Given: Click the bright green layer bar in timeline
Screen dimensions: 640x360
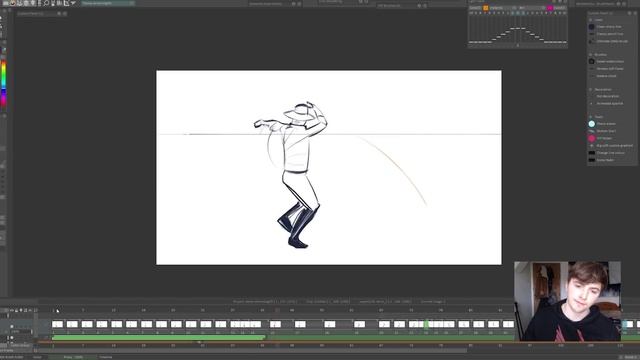Looking at the screenshot, I should [x=158, y=338].
